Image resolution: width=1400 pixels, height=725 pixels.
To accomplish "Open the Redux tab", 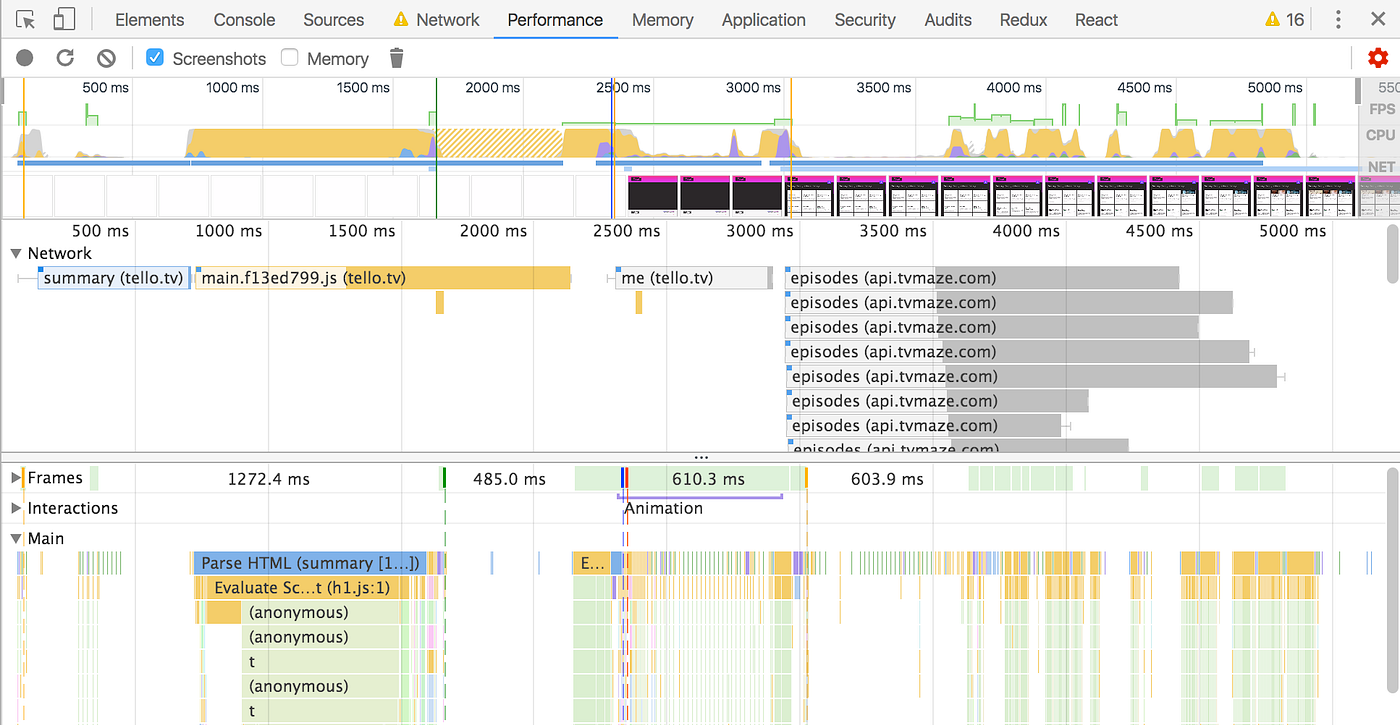I will [1022, 19].
